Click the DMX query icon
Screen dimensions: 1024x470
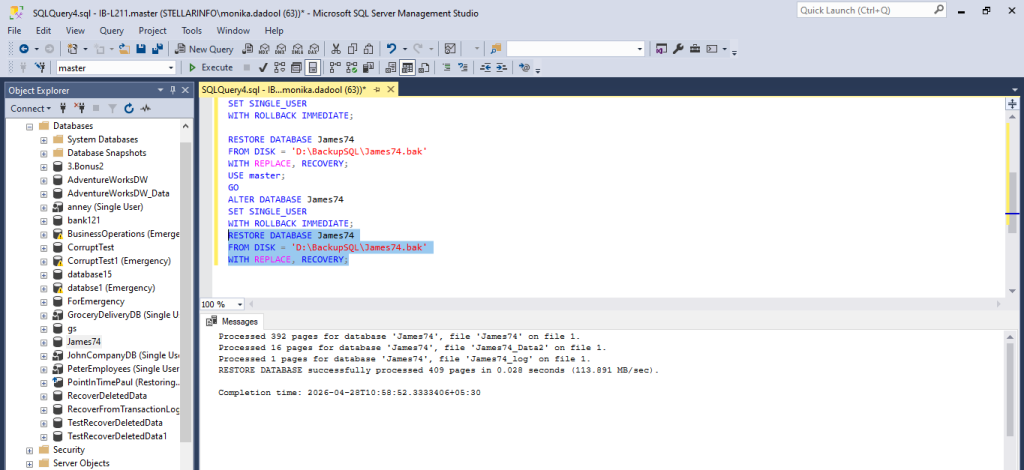(x=281, y=49)
